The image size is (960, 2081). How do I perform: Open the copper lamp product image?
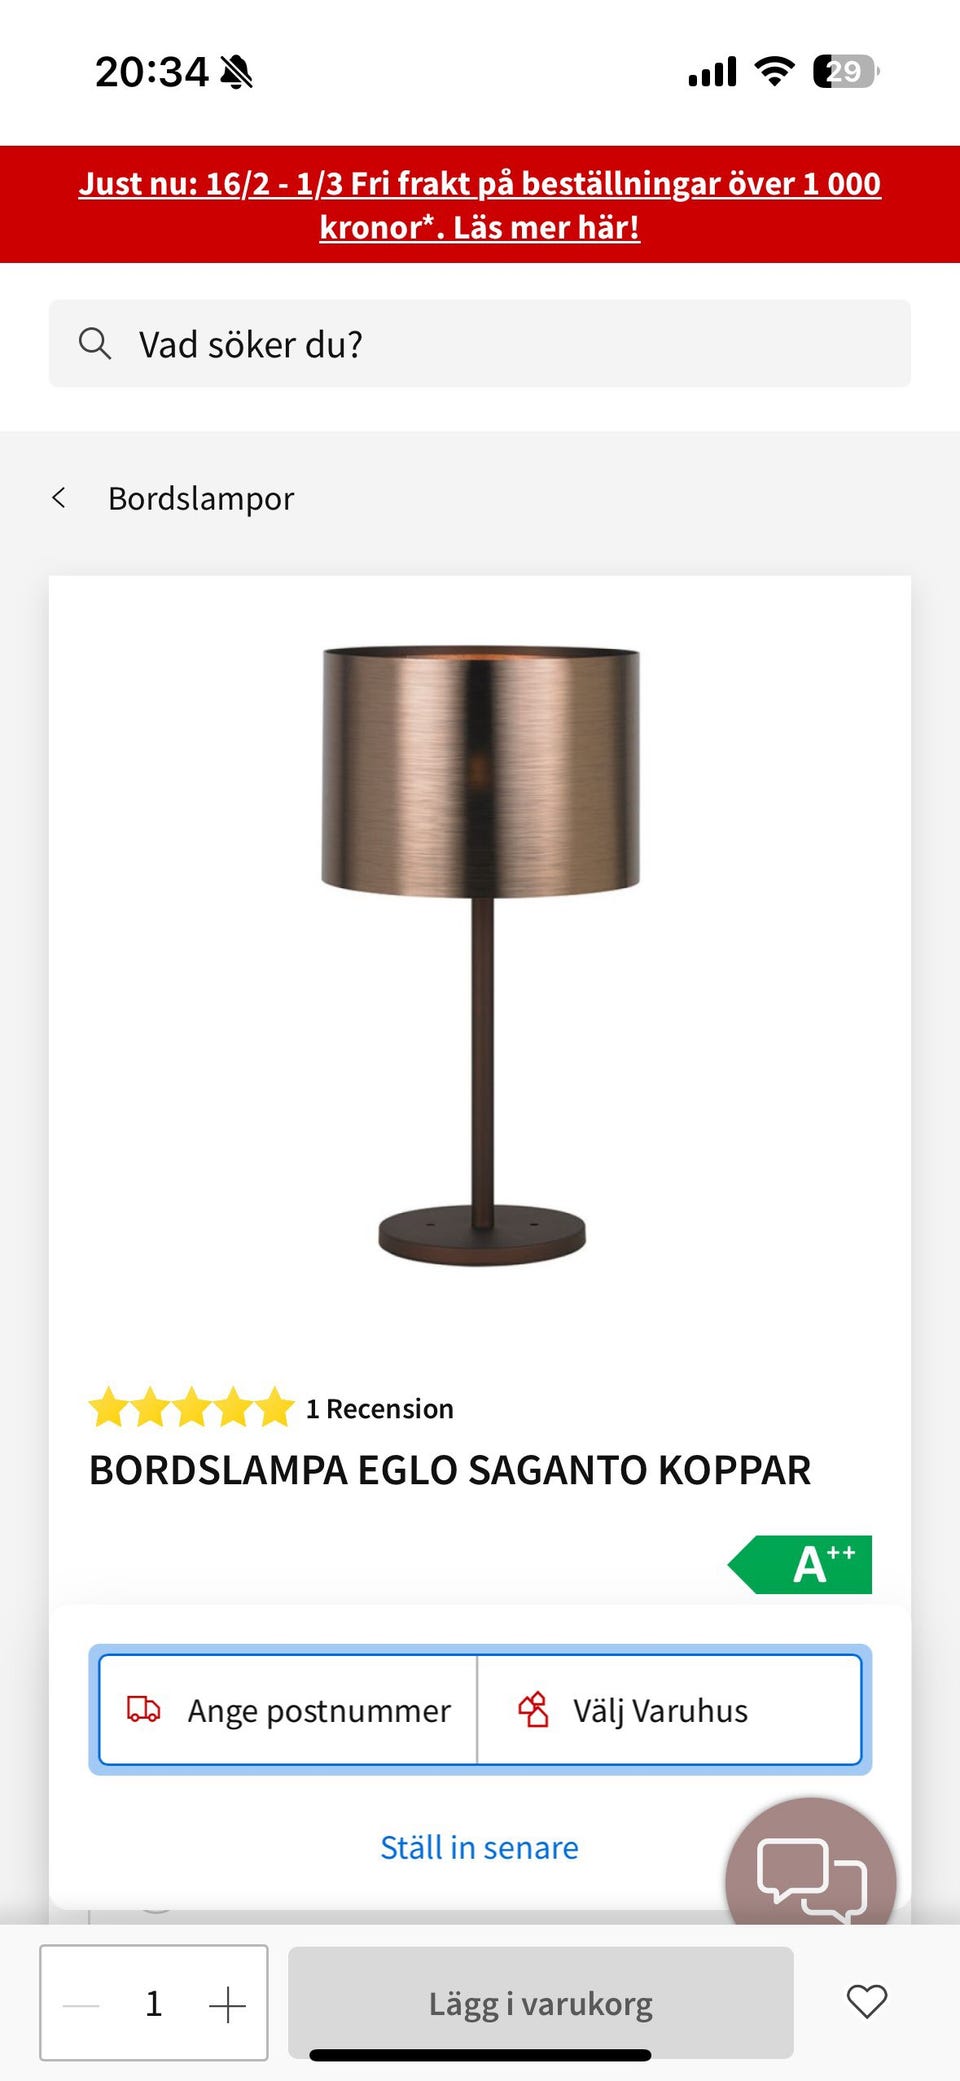point(480,955)
